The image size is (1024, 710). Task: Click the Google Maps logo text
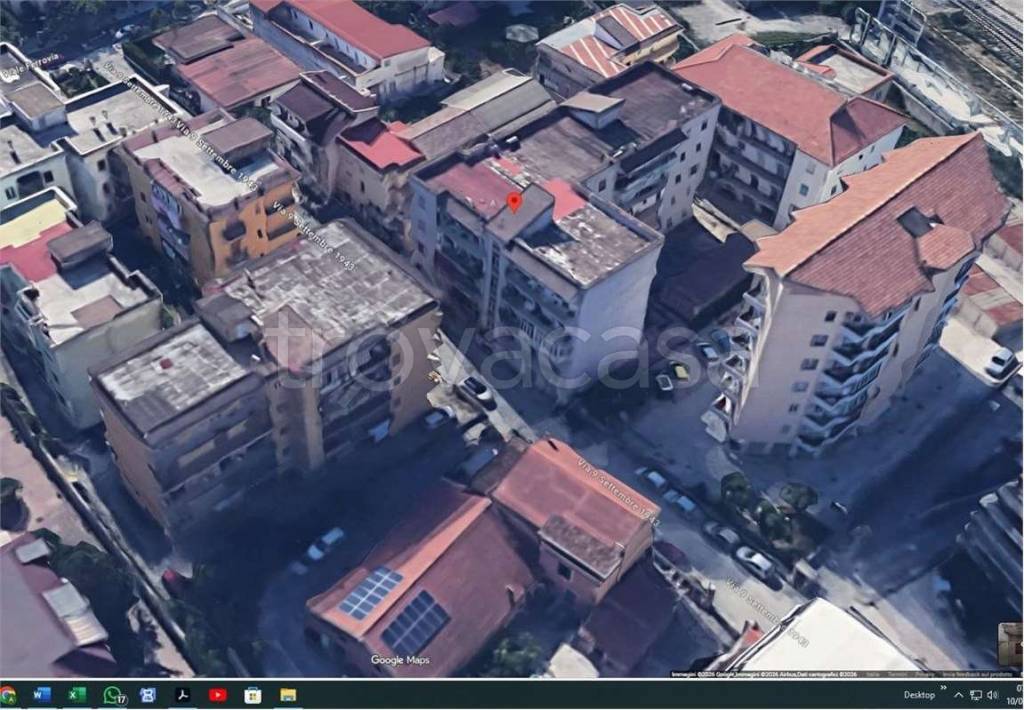[400, 660]
